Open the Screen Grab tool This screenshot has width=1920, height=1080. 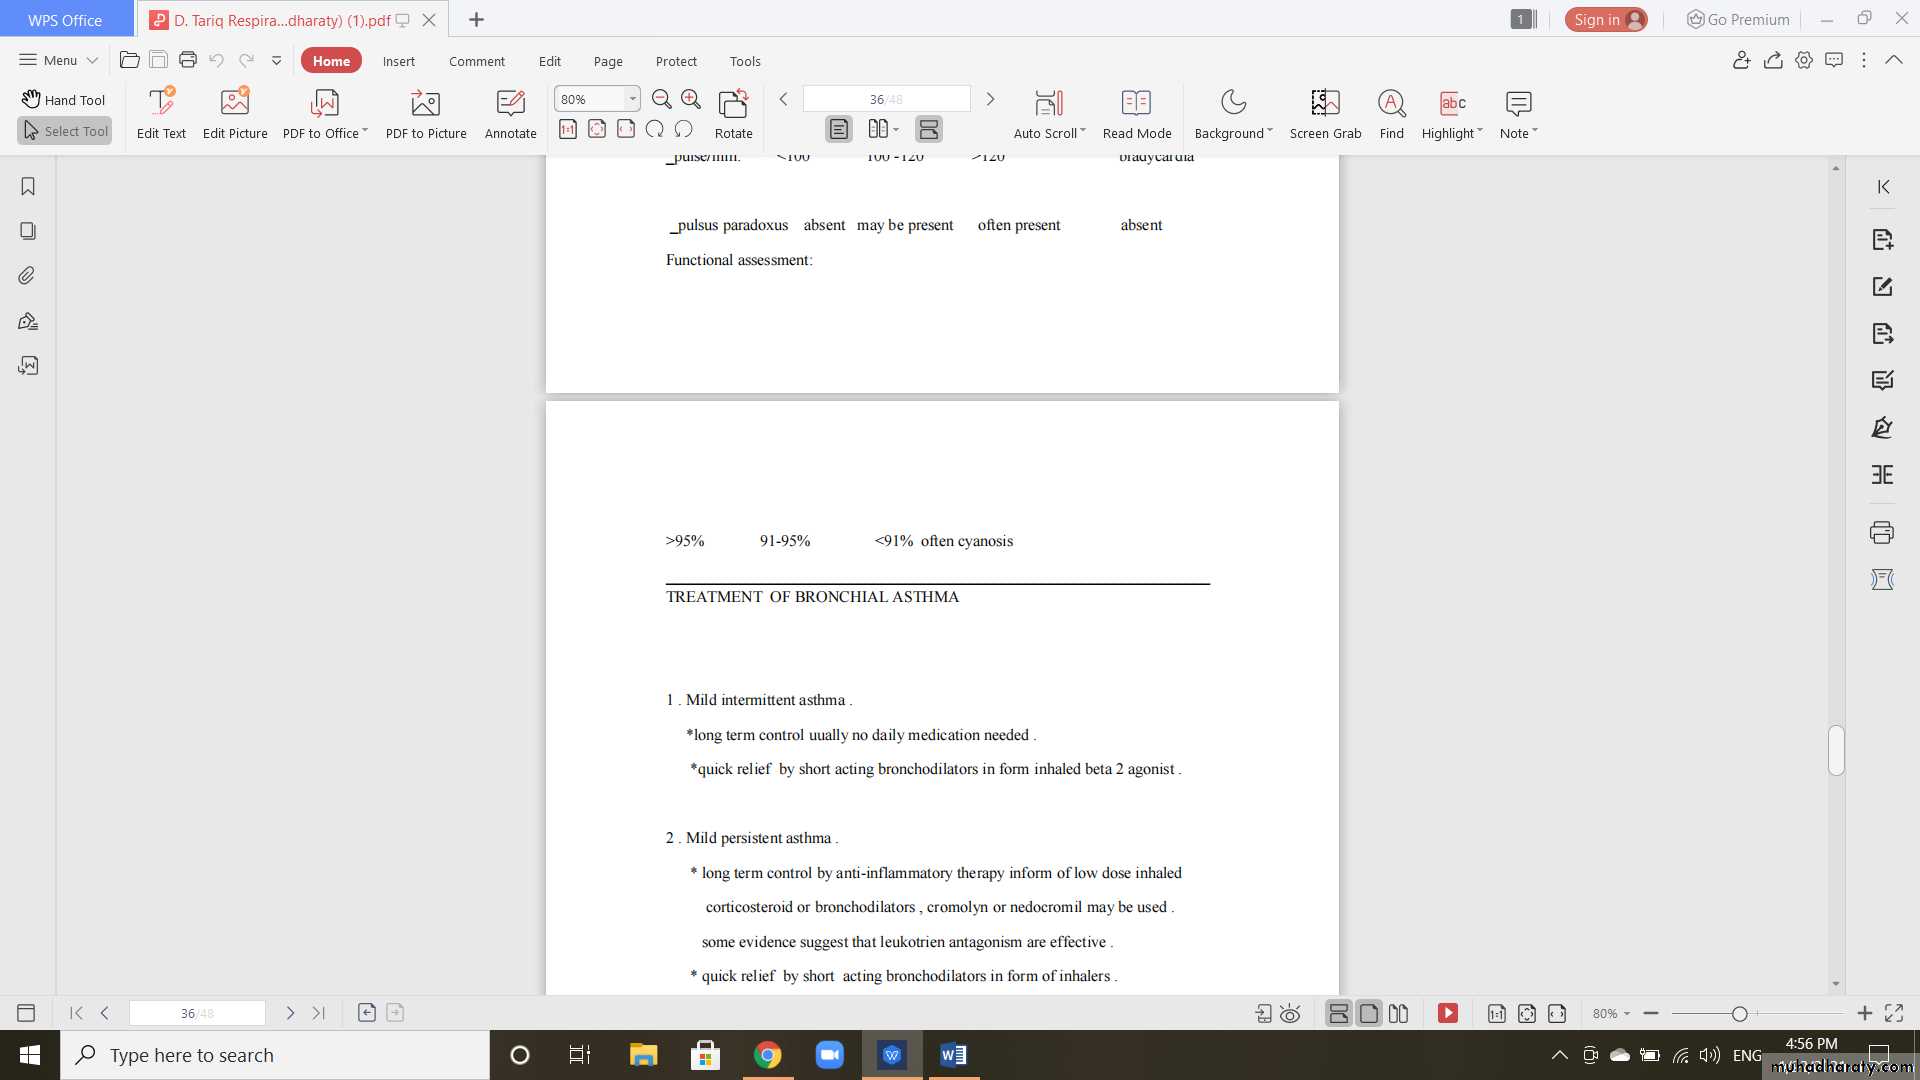coord(1325,103)
